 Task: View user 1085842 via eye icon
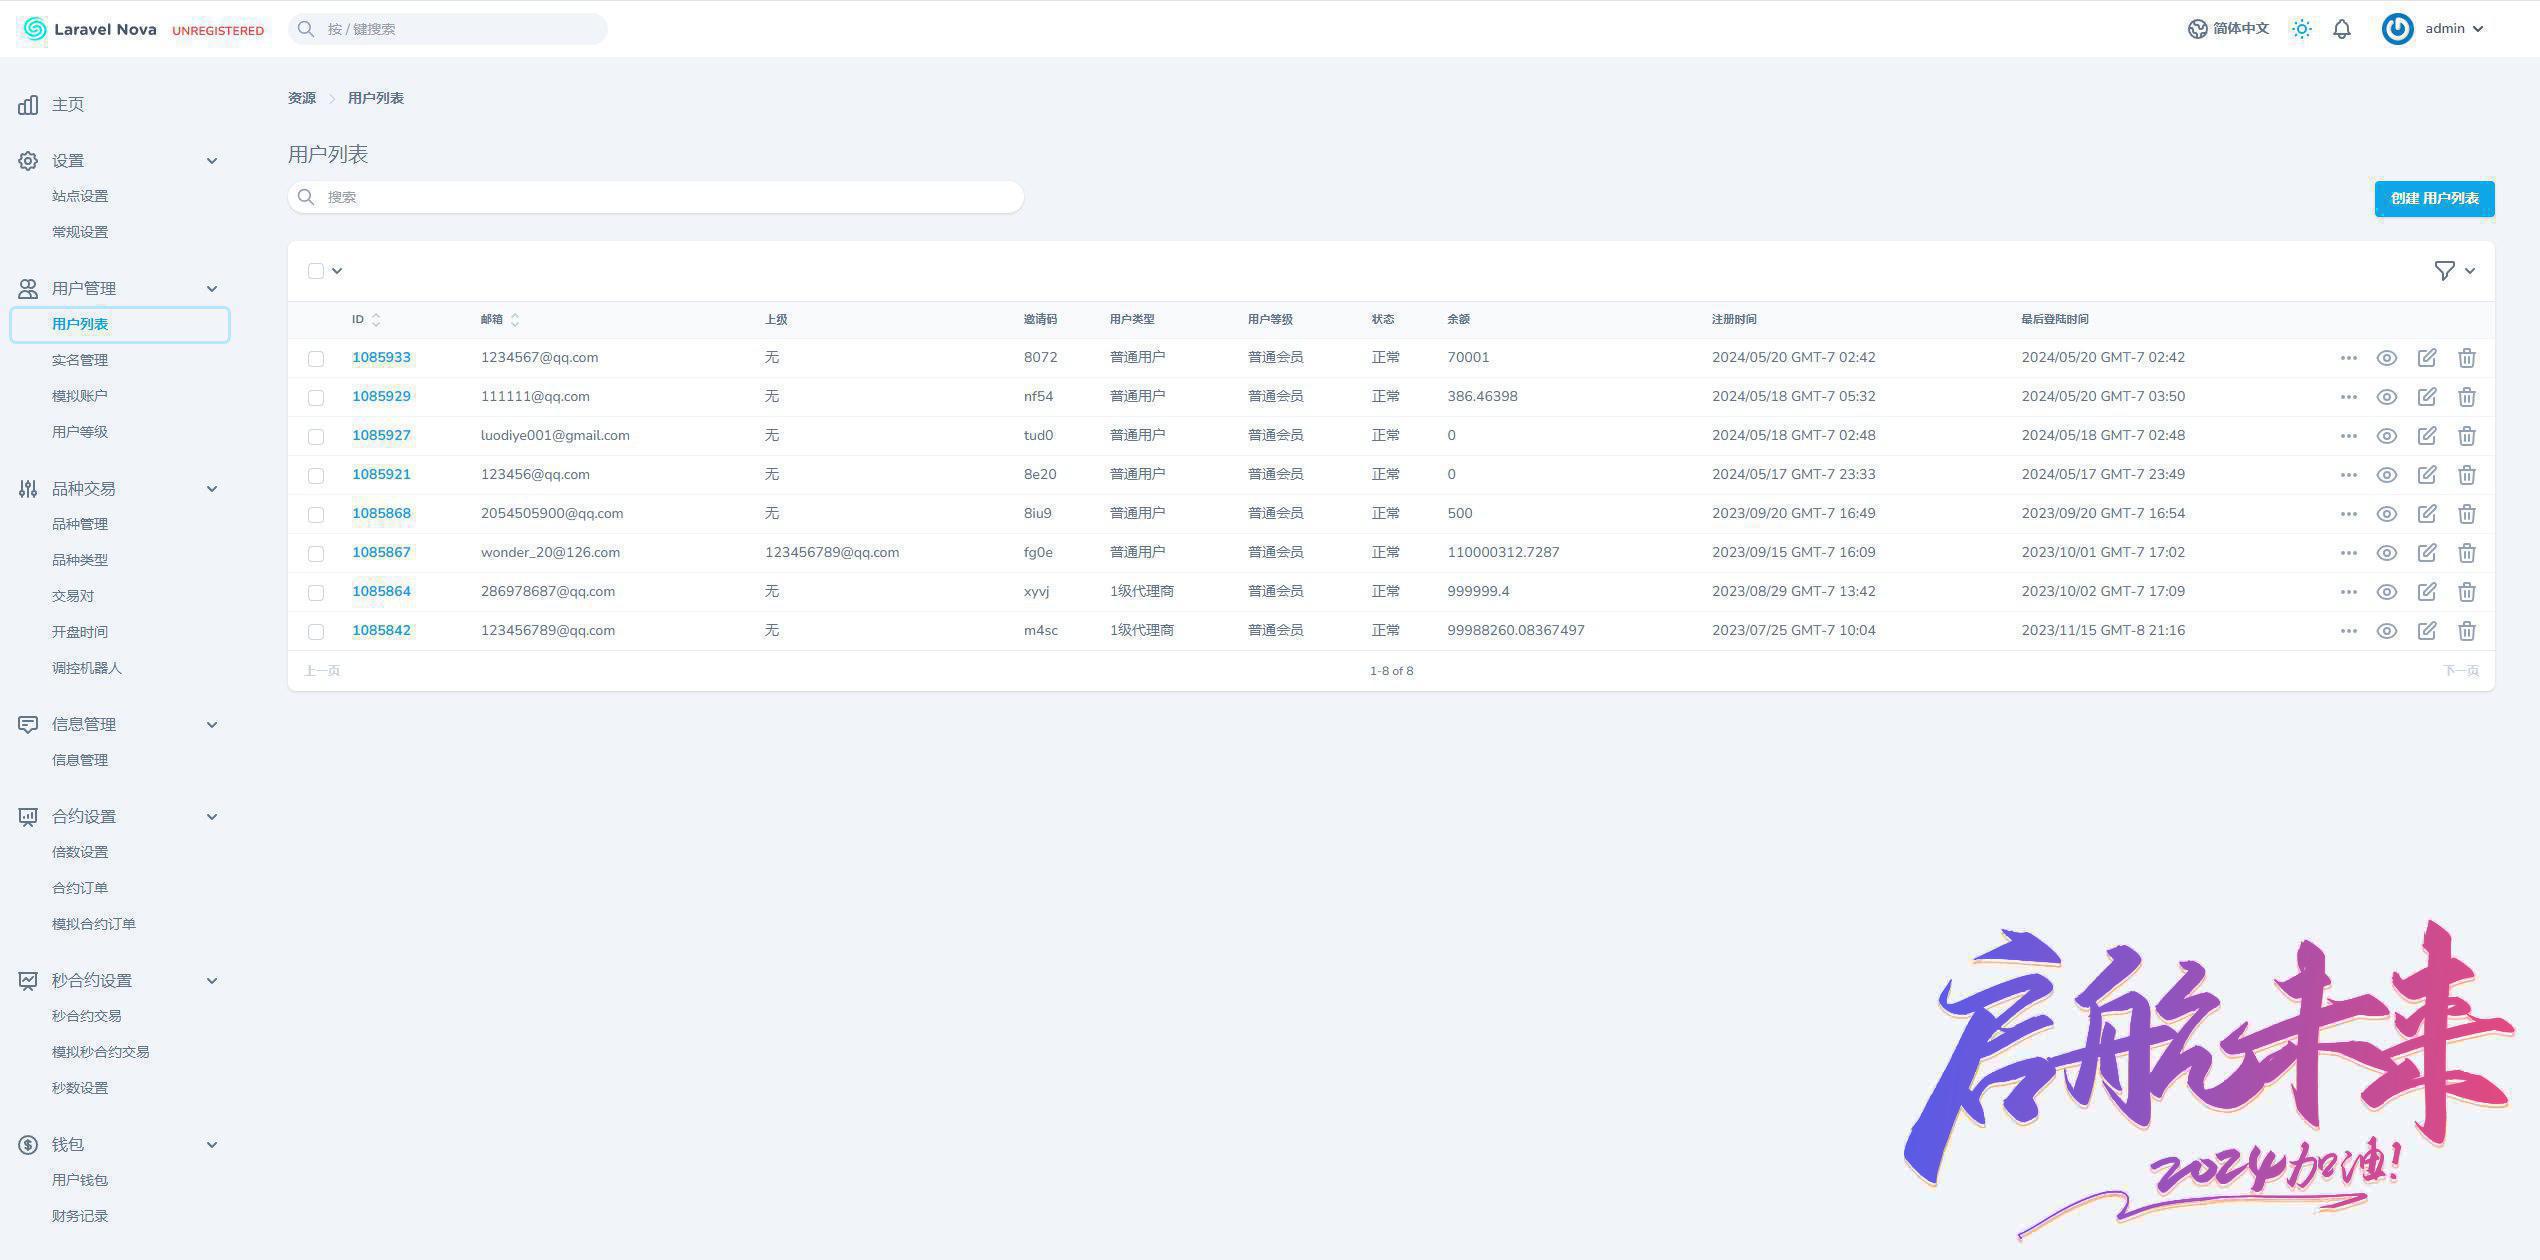(2387, 631)
